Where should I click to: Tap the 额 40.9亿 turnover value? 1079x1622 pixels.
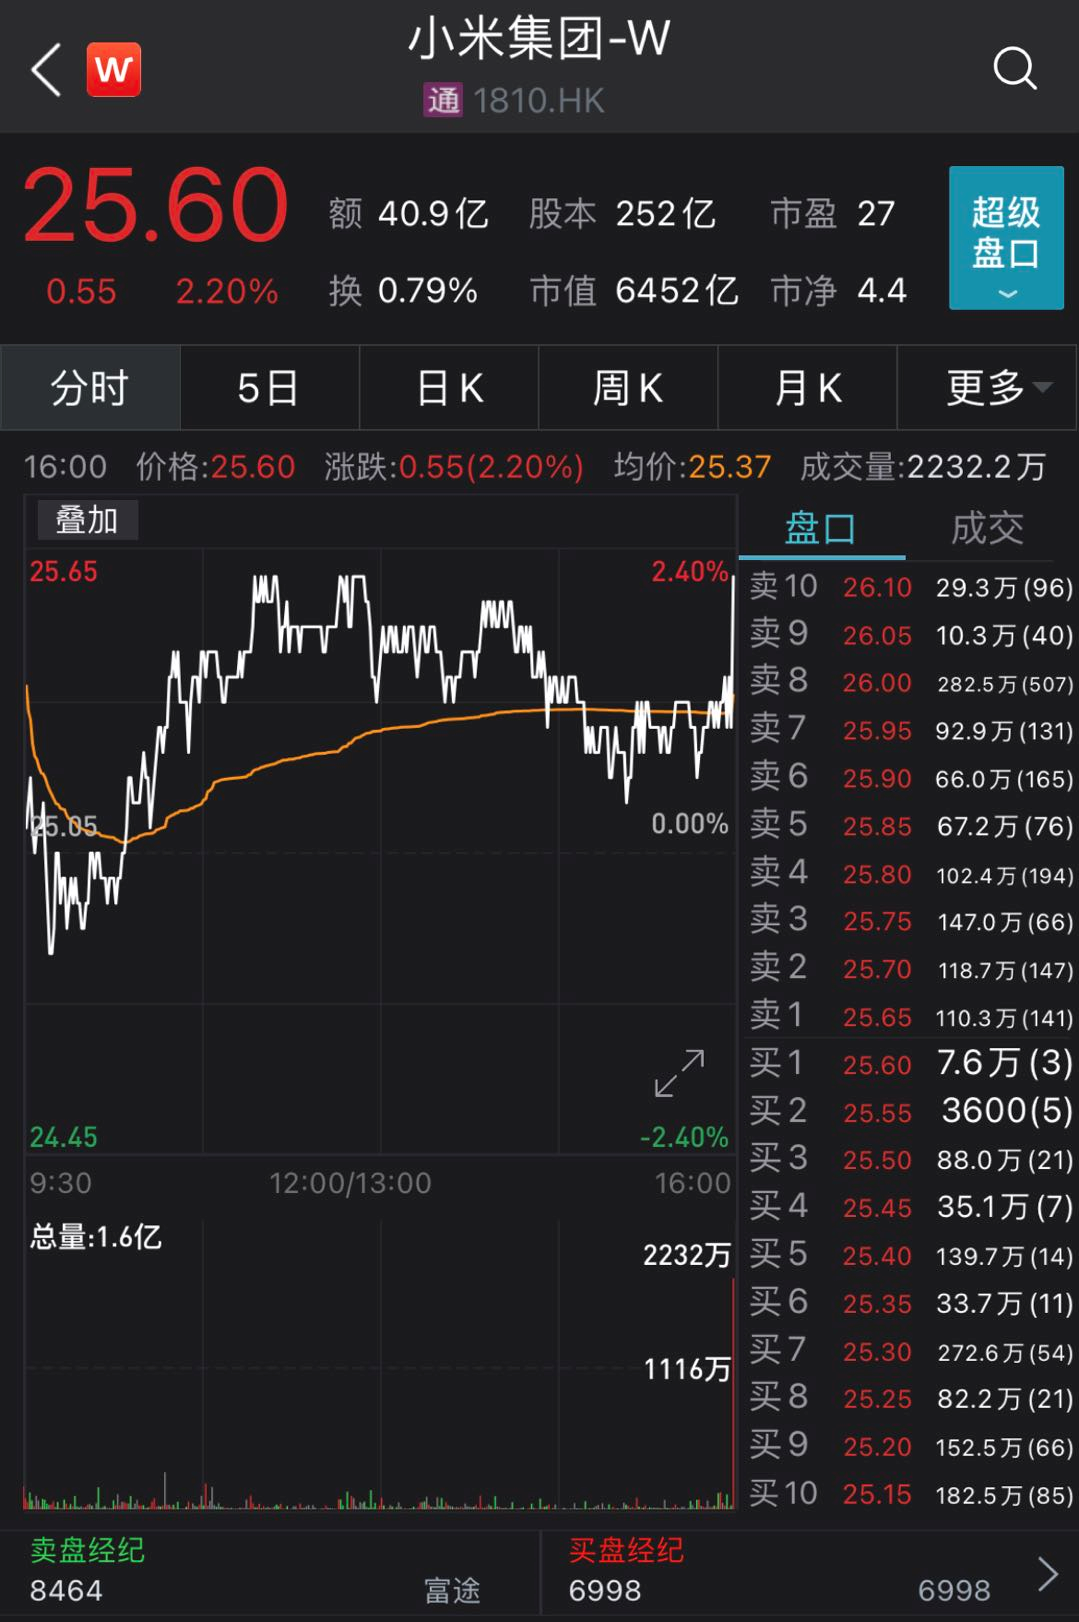pyautogui.click(x=408, y=213)
